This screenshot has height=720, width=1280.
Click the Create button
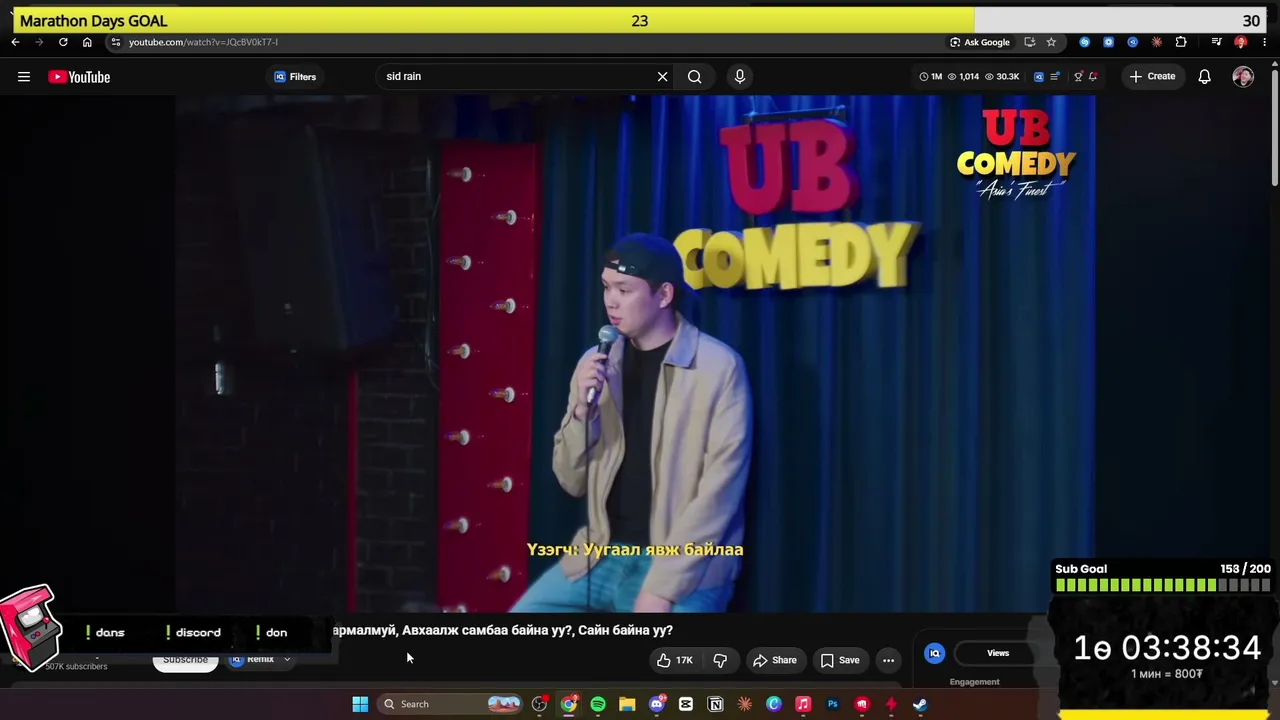pos(1152,77)
